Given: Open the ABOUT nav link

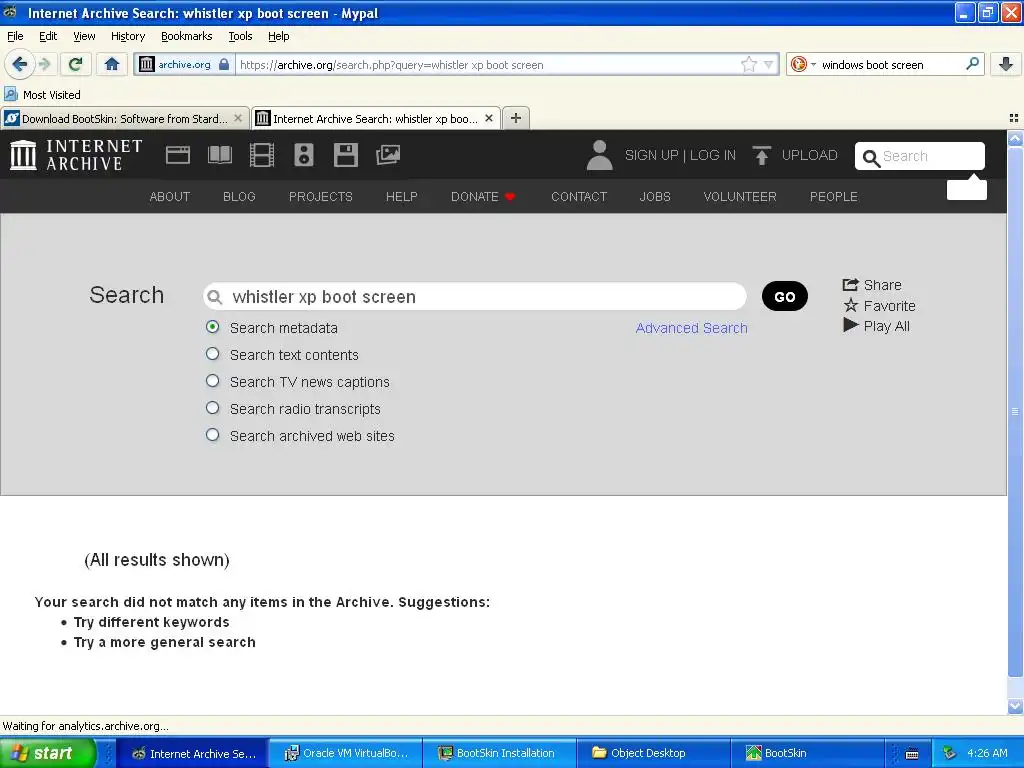Looking at the screenshot, I should coord(170,197).
